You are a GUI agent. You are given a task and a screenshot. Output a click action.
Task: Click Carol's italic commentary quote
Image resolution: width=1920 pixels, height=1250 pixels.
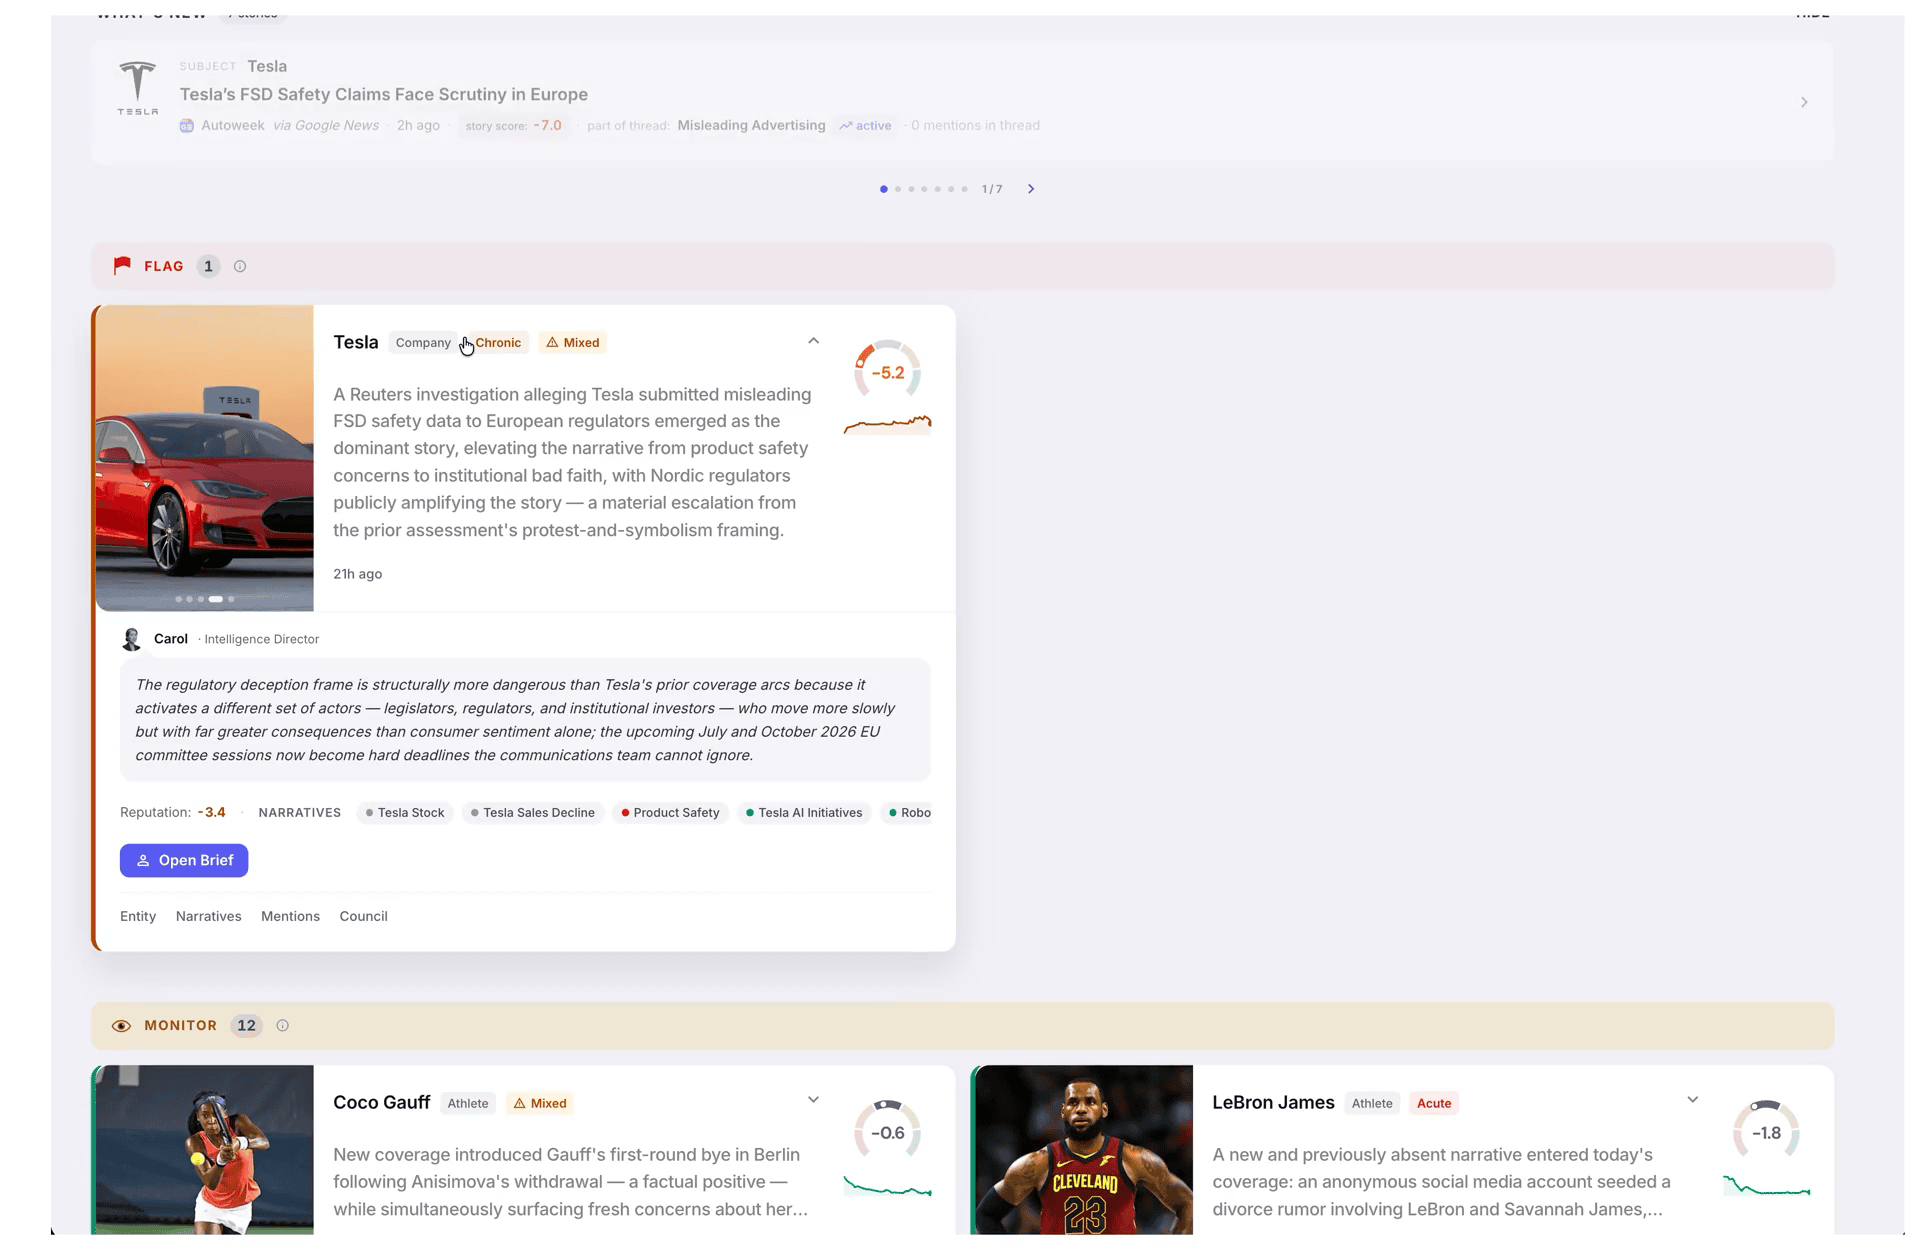(525, 720)
